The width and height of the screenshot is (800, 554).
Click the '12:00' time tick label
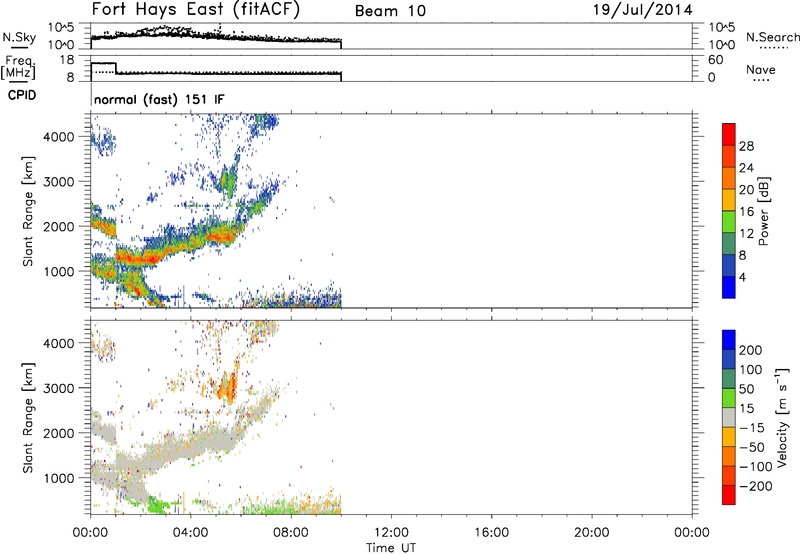(391, 533)
